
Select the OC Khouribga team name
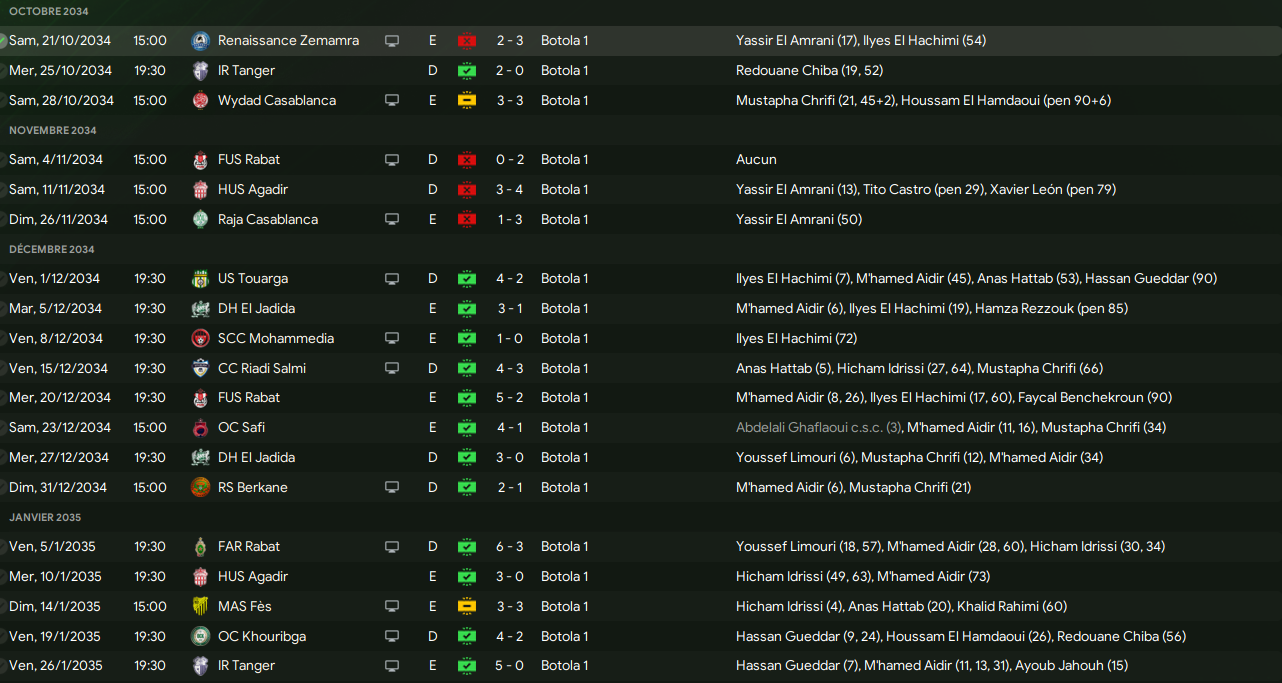[x=262, y=637]
